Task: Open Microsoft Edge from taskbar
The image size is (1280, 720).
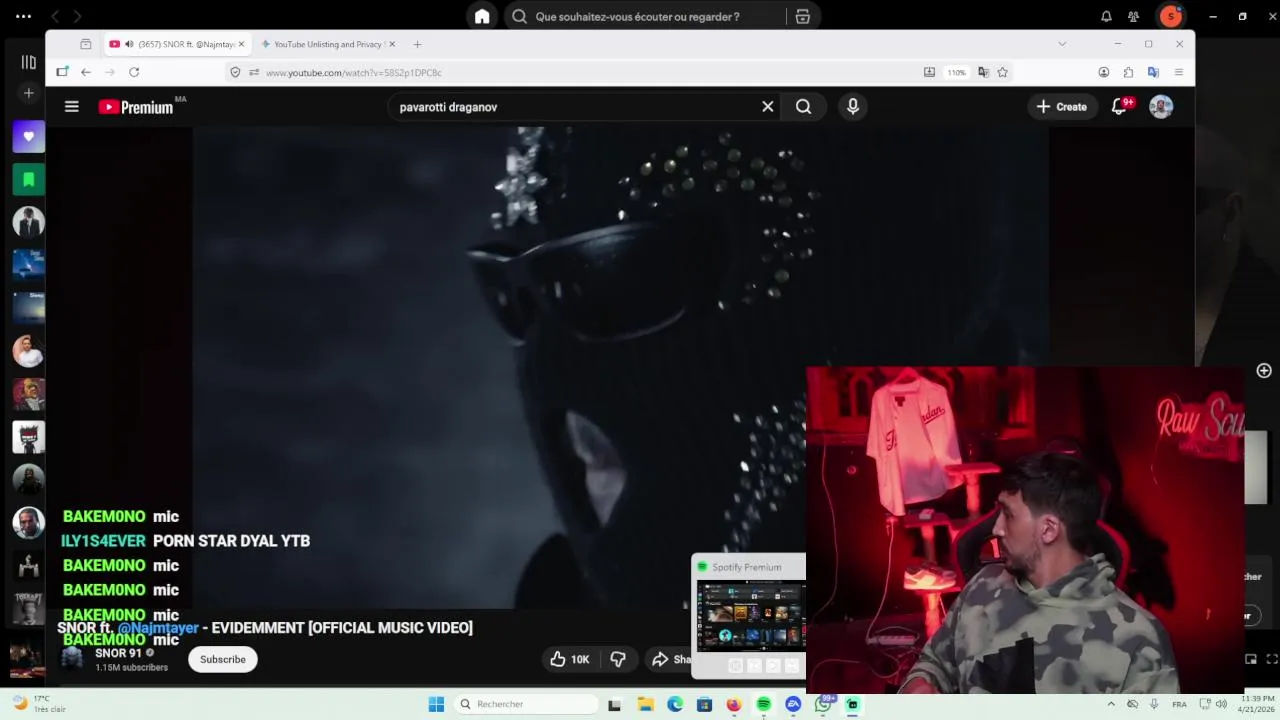Action: (675, 704)
